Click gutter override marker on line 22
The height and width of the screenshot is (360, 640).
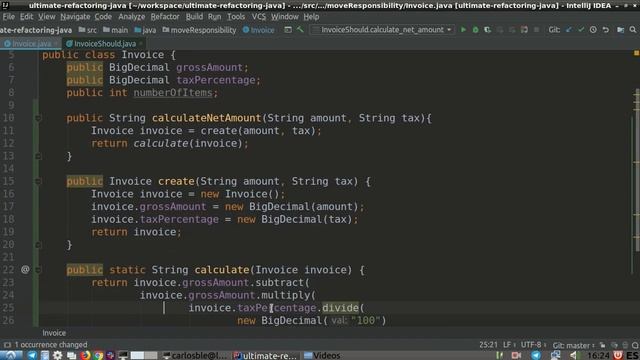[25, 269]
